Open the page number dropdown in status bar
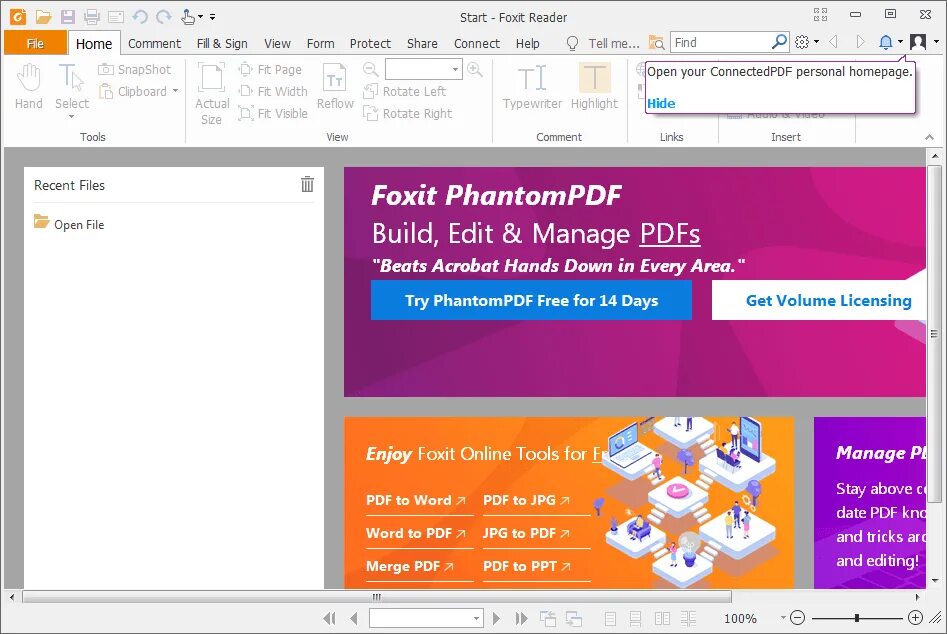The height and width of the screenshot is (634, 947). pos(477,618)
